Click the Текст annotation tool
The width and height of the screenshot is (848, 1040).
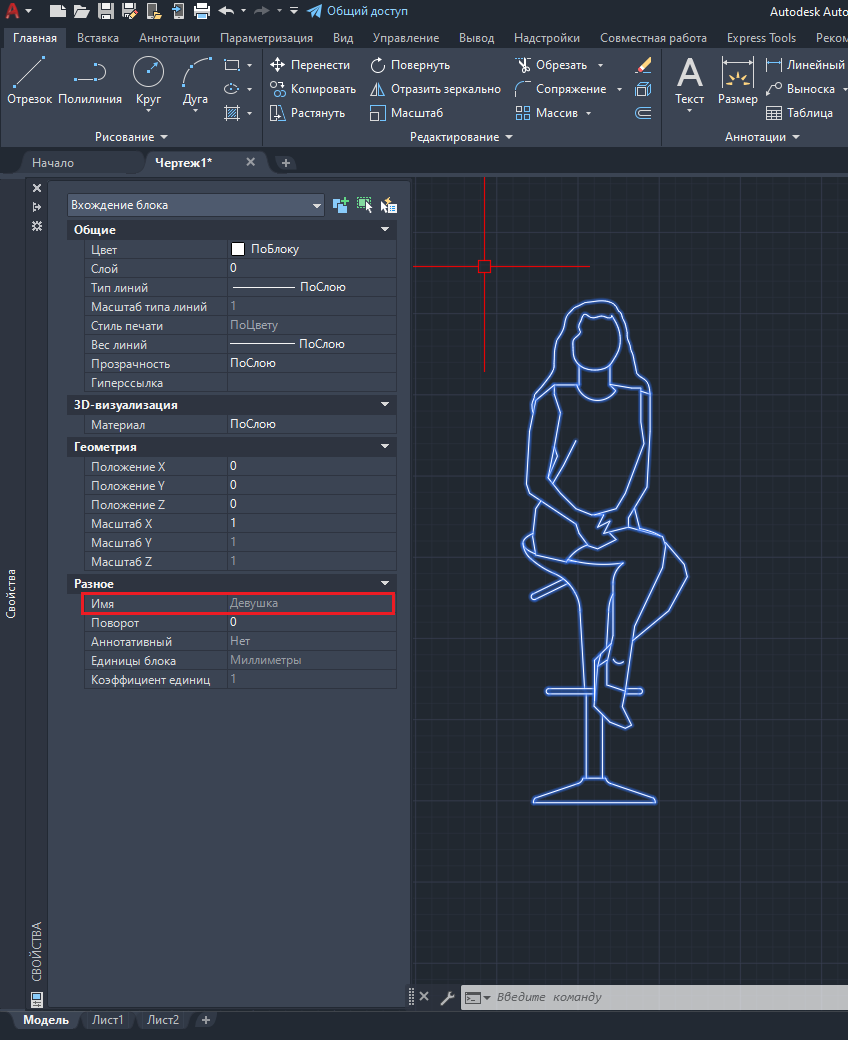click(690, 80)
